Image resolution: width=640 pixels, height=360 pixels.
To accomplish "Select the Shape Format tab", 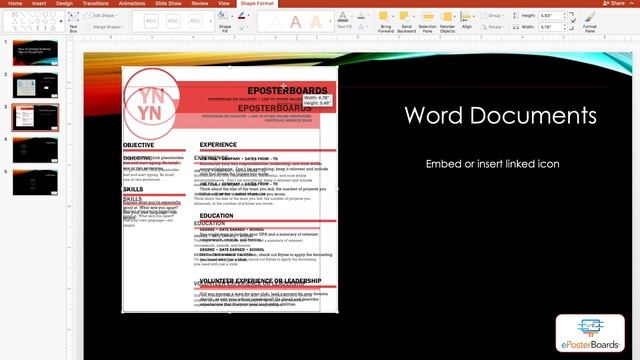I will pyautogui.click(x=257, y=3).
